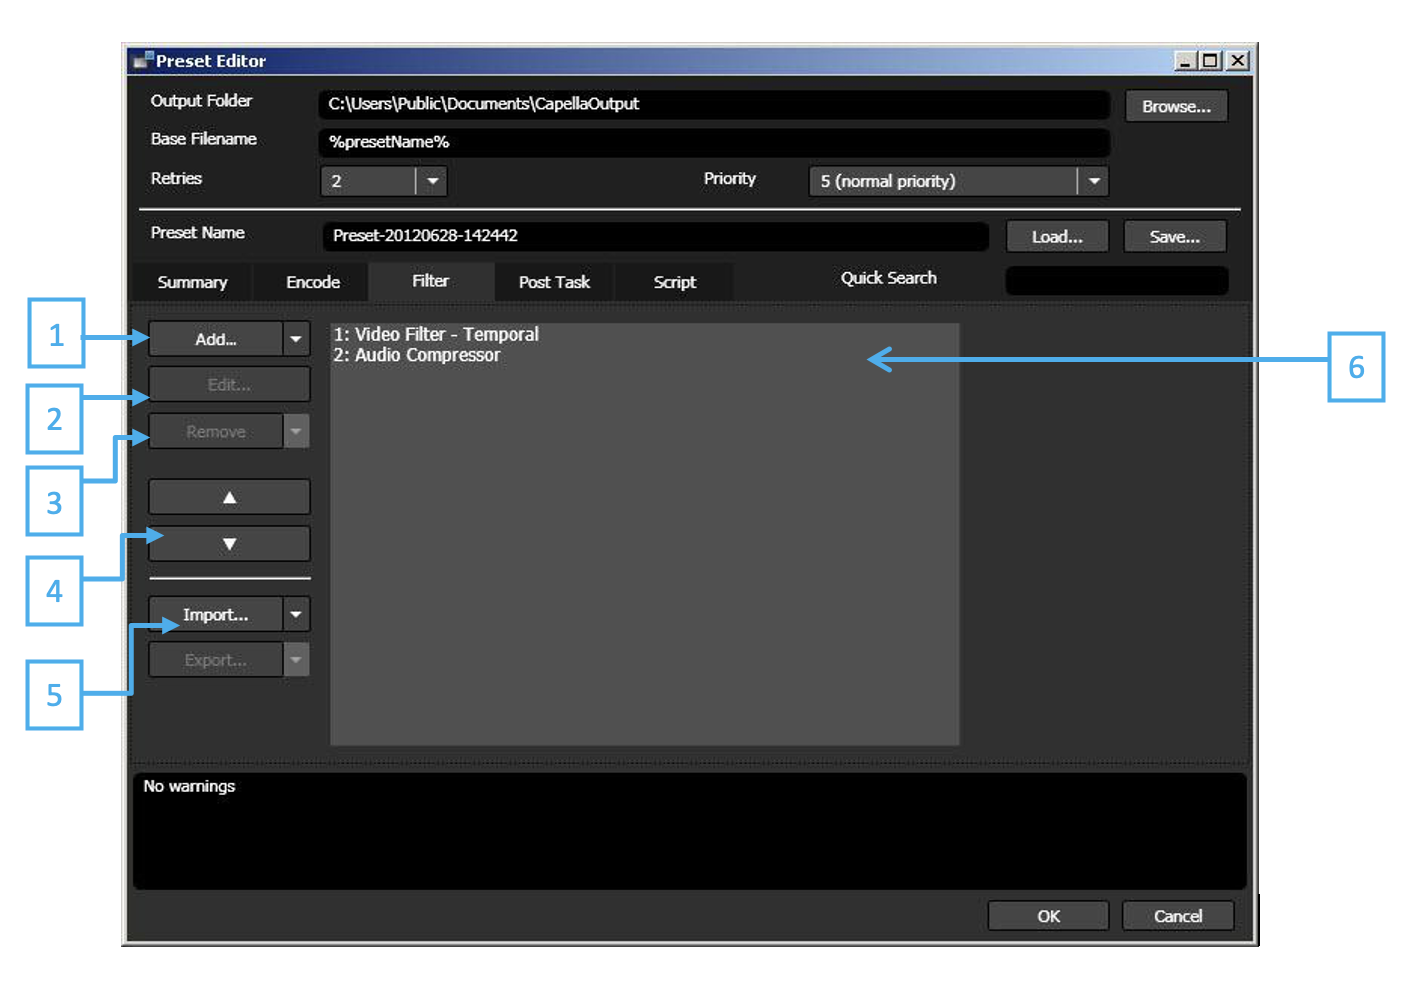Open the Import button dropdown arrow
The image size is (1410, 986).
click(296, 613)
